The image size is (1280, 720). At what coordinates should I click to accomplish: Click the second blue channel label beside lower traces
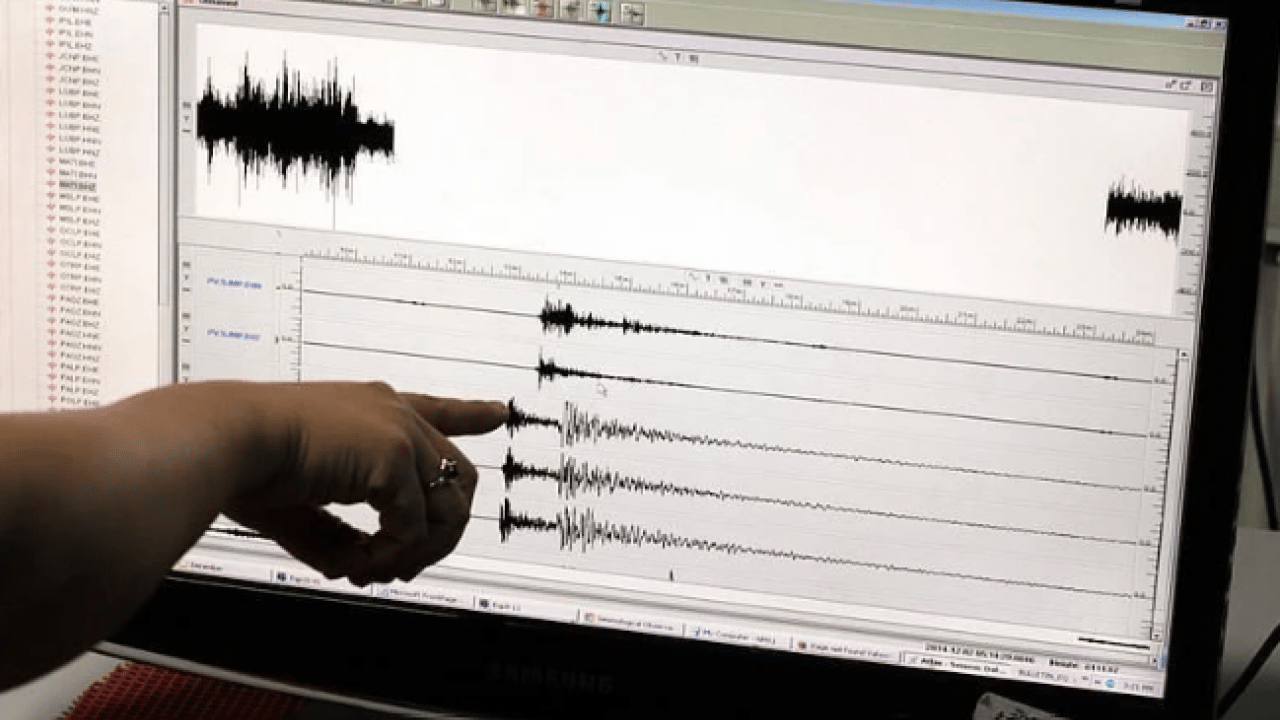tap(232, 334)
